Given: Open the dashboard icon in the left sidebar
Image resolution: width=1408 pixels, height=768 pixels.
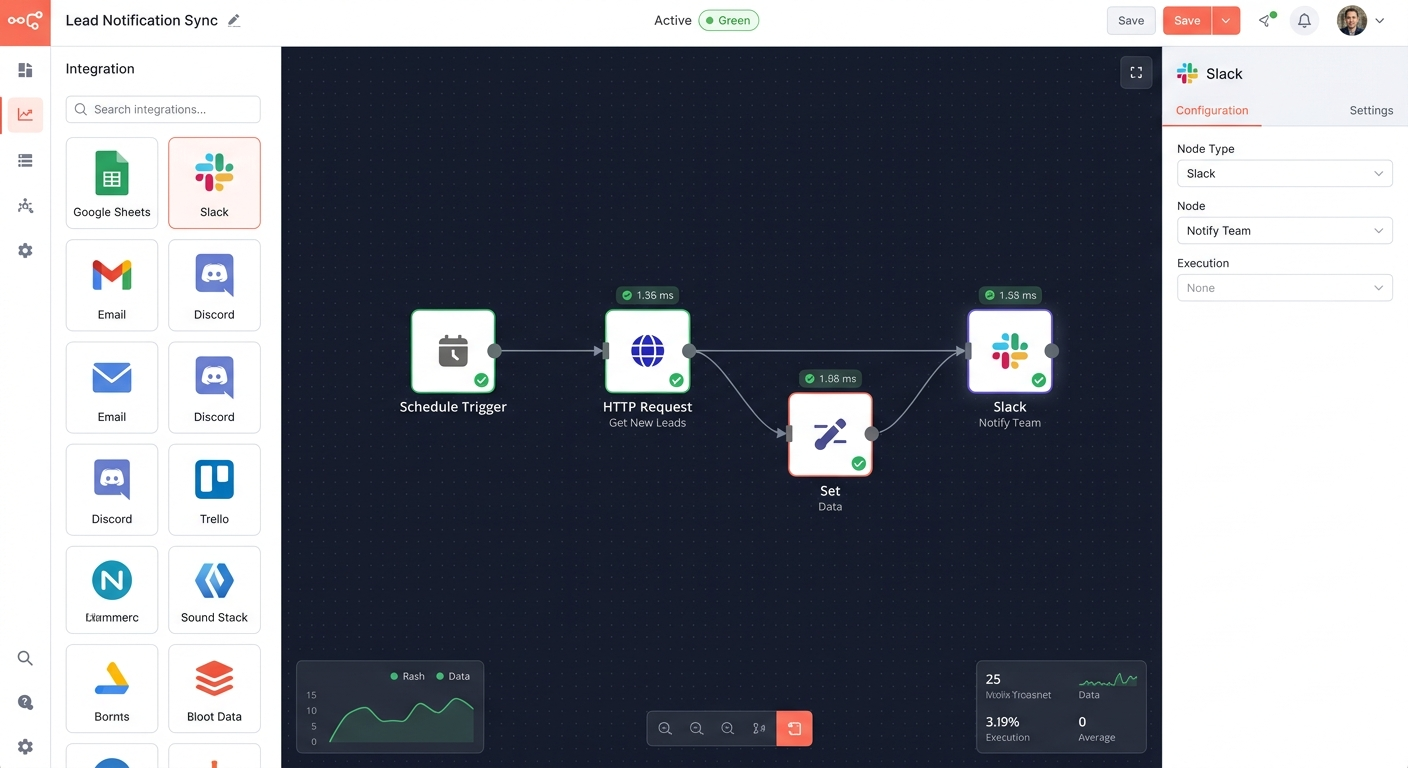Looking at the screenshot, I should (25, 70).
